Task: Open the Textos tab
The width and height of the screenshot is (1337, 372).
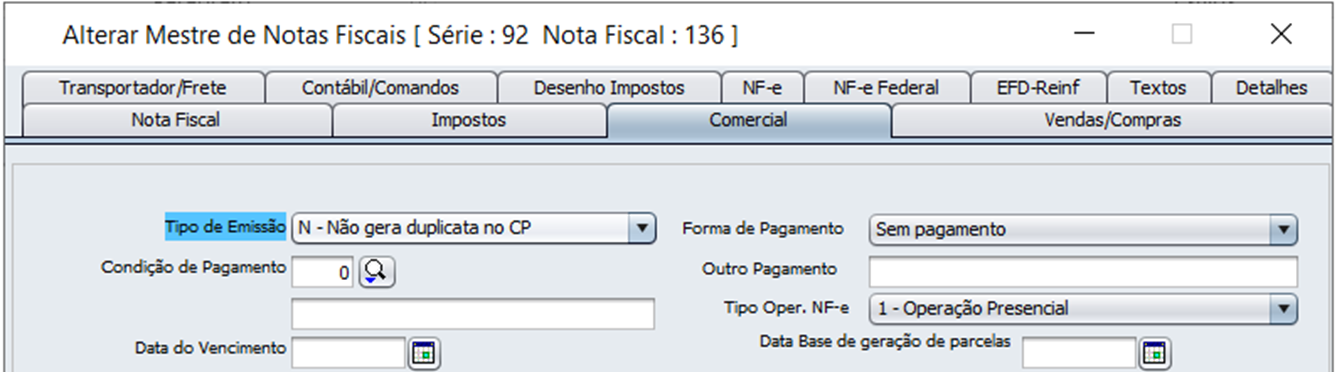Action: 1157,88
